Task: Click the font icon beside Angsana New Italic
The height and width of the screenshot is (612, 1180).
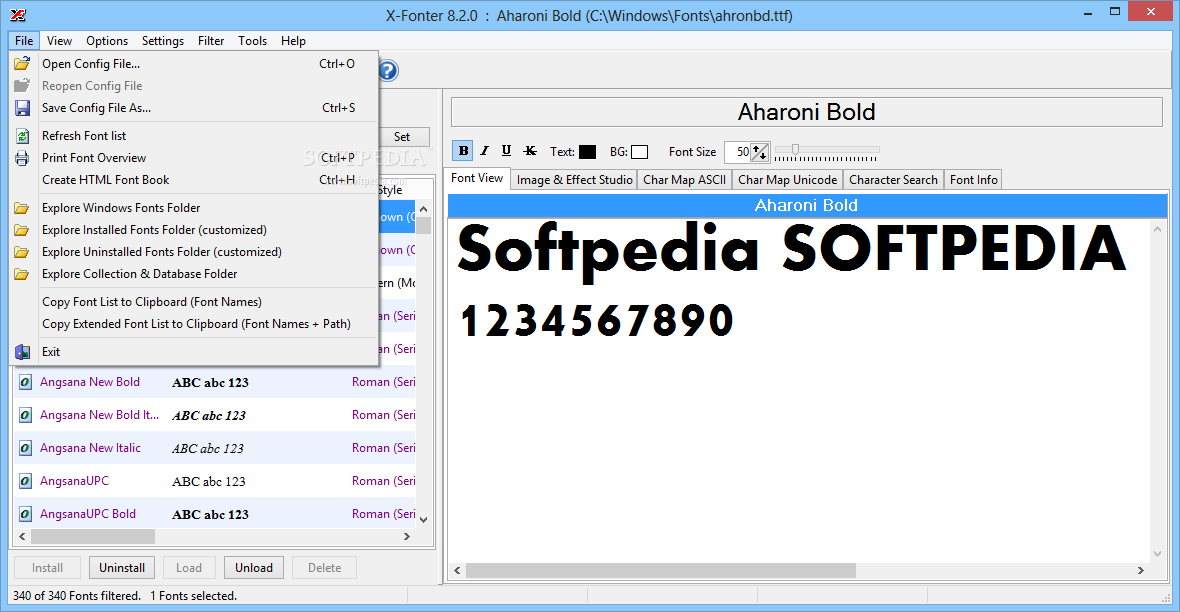Action: pos(26,448)
